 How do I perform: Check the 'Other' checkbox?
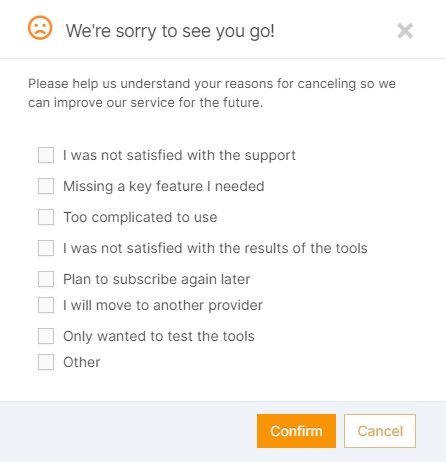(46, 362)
